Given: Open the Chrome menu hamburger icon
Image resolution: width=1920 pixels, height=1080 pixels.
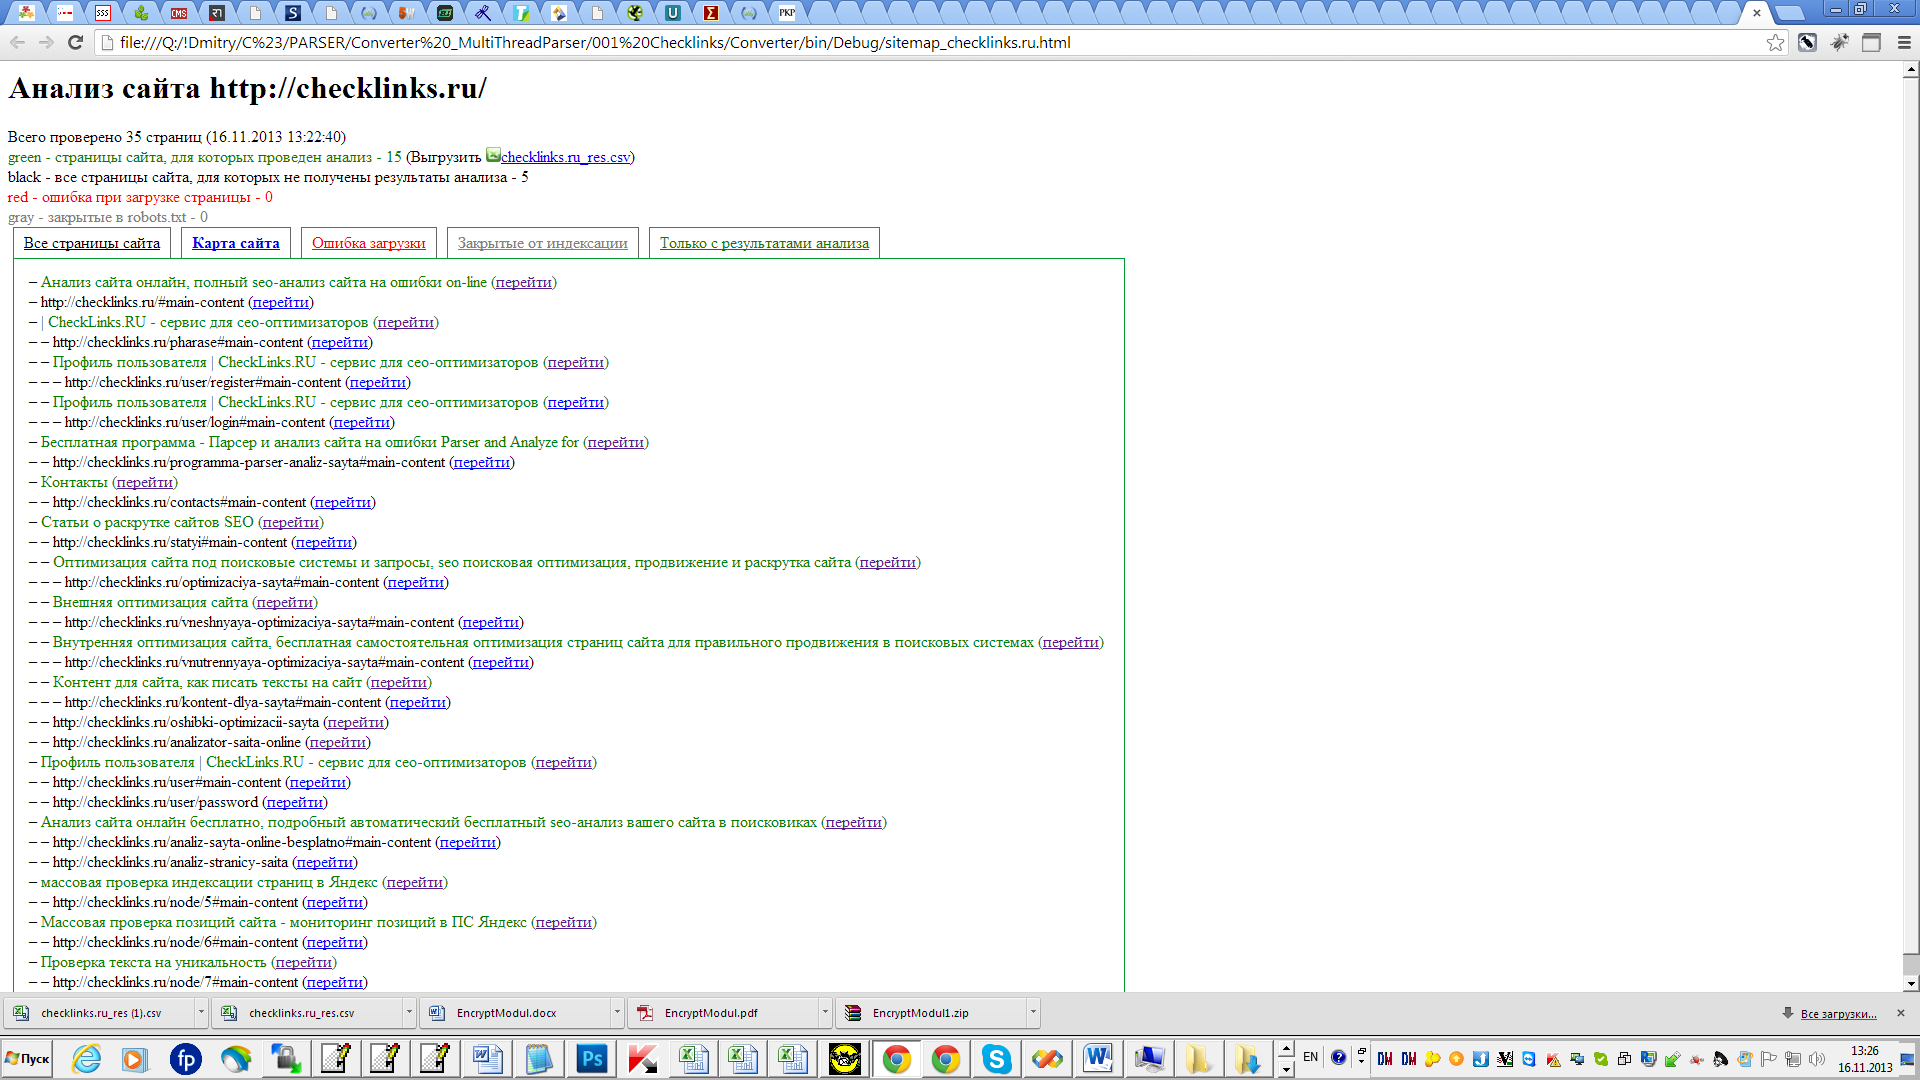Looking at the screenshot, I should tap(1904, 42).
